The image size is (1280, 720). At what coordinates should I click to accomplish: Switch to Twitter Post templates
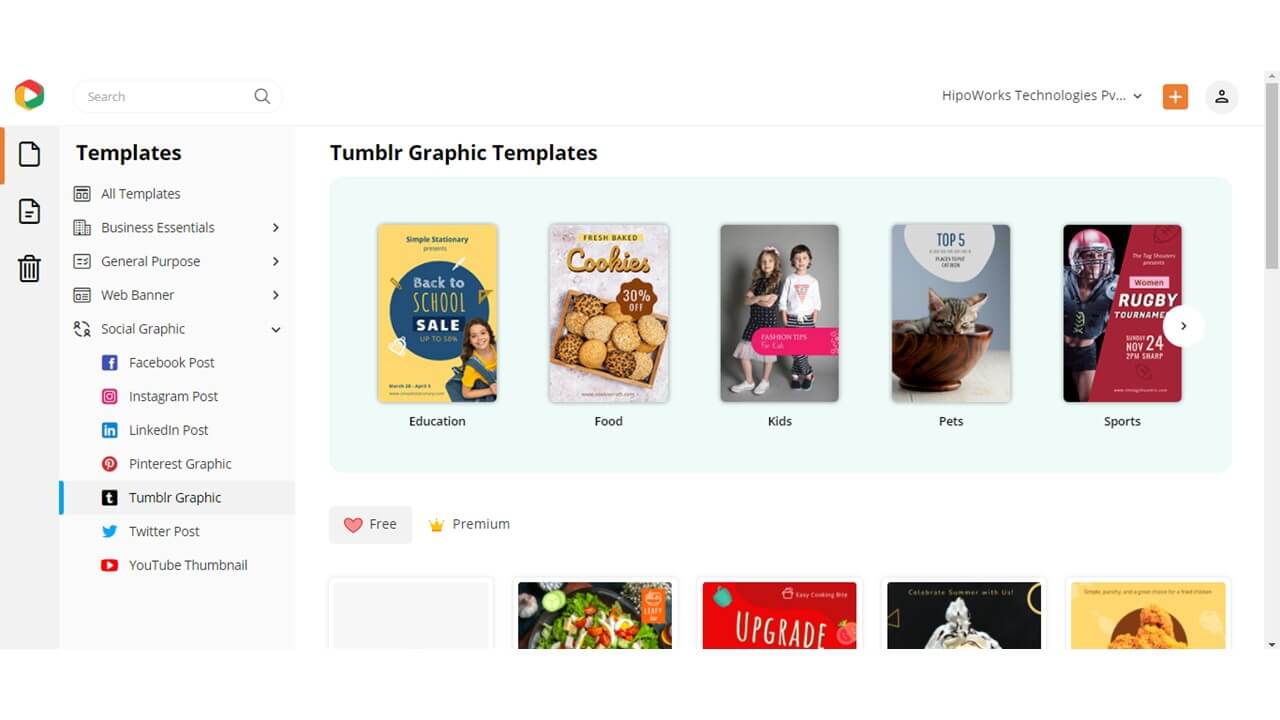[x=164, y=531]
